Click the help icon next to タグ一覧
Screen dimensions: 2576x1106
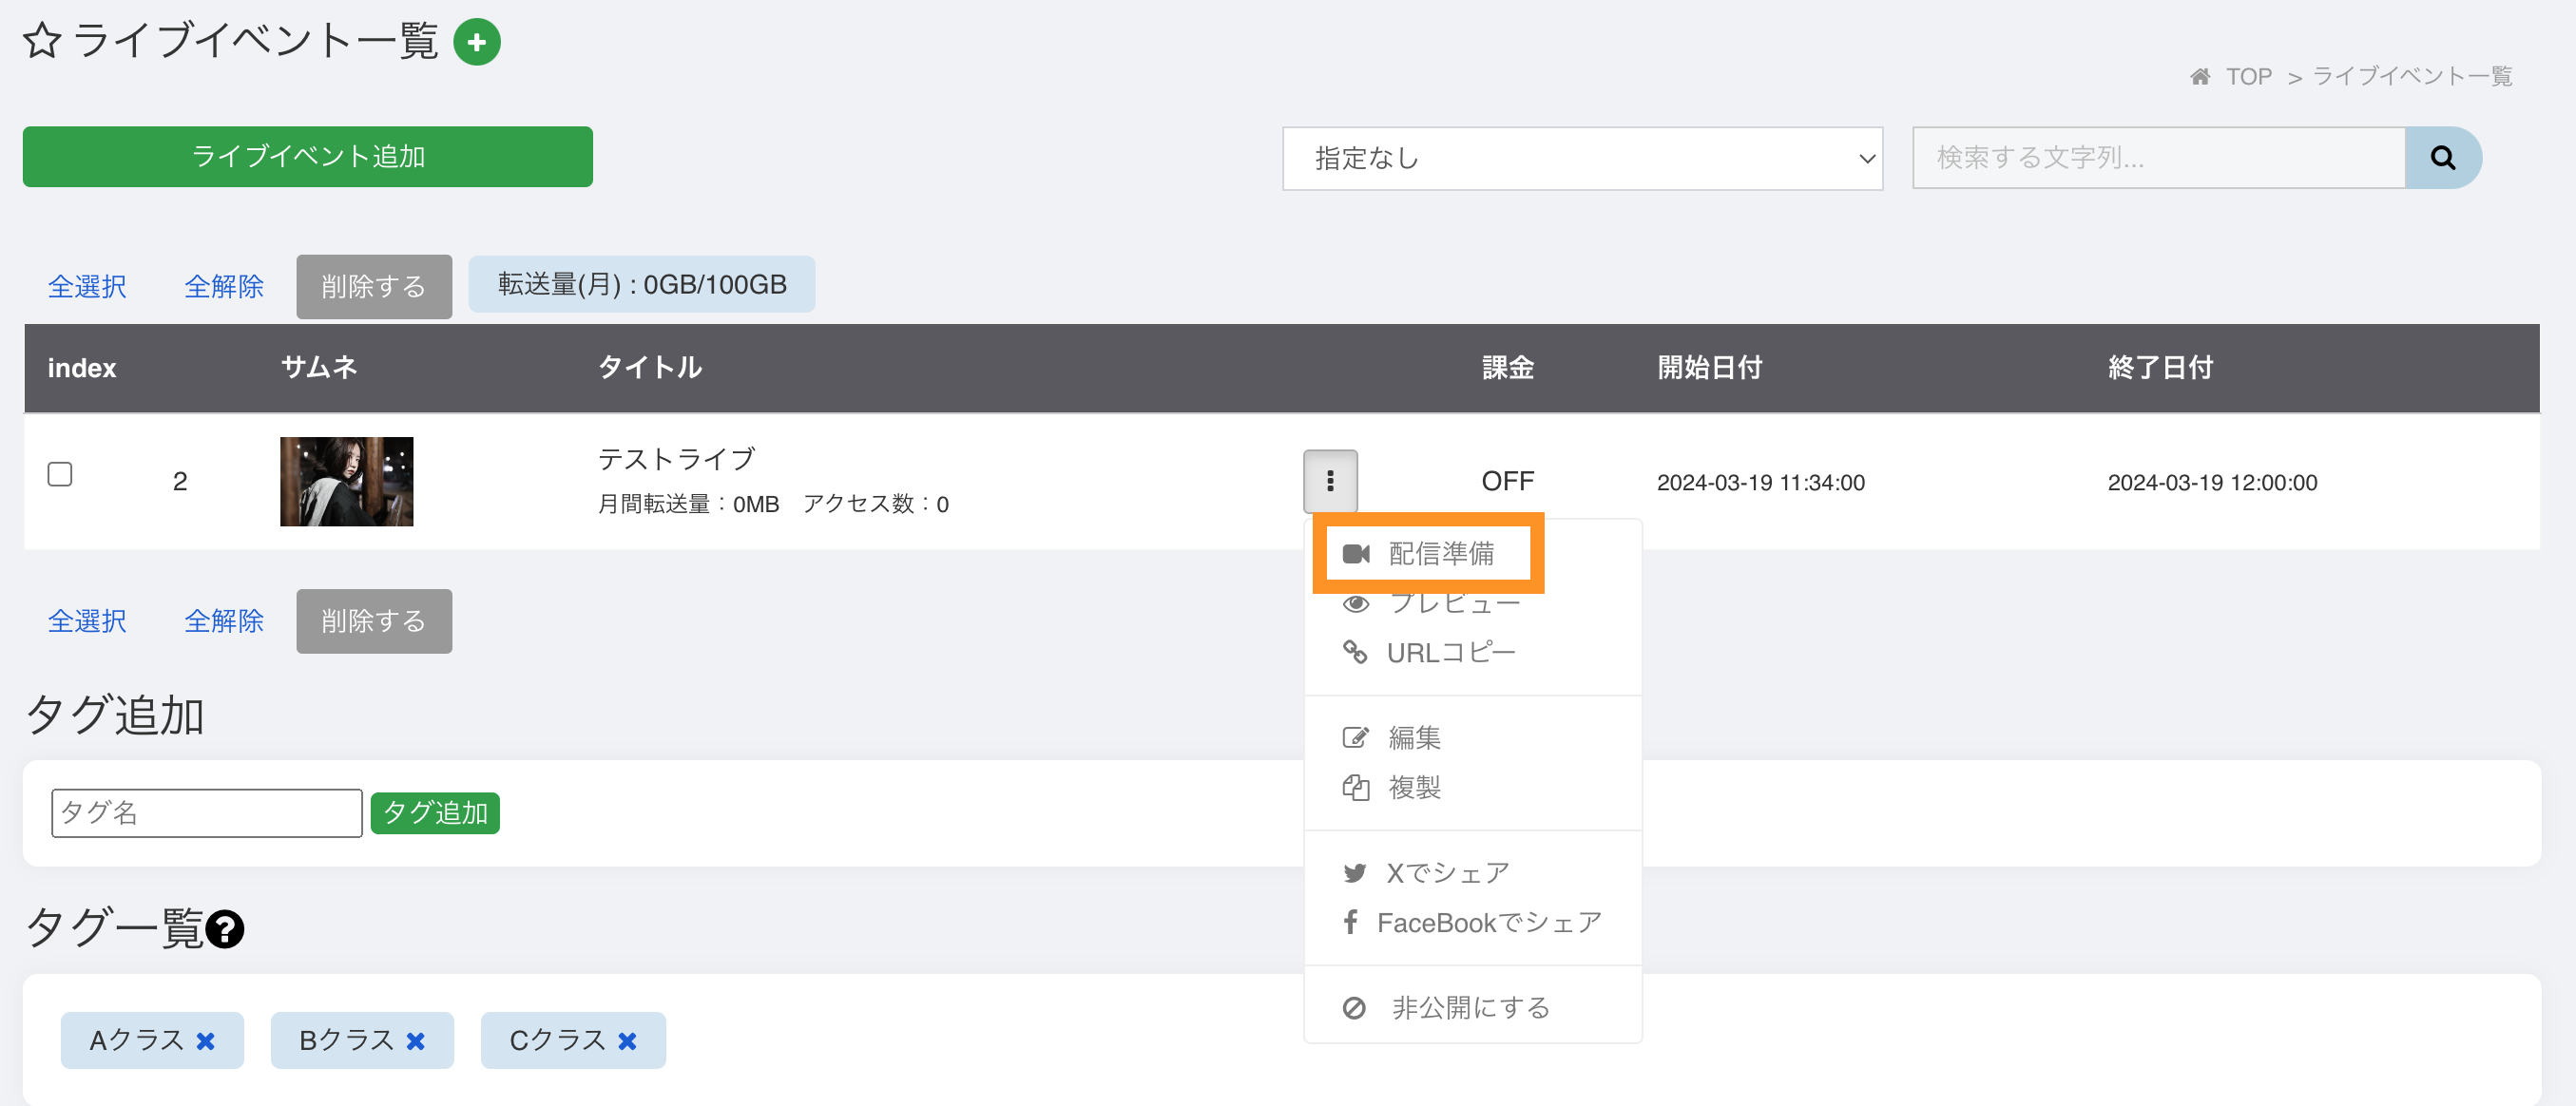(225, 929)
